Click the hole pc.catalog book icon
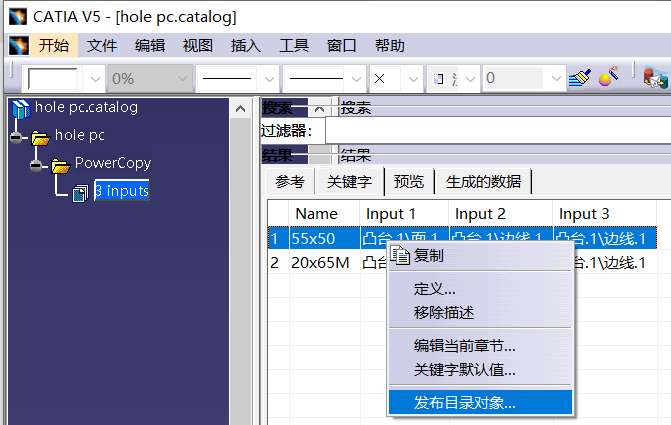This screenshot has width=671, height=425. coord(21,109)
